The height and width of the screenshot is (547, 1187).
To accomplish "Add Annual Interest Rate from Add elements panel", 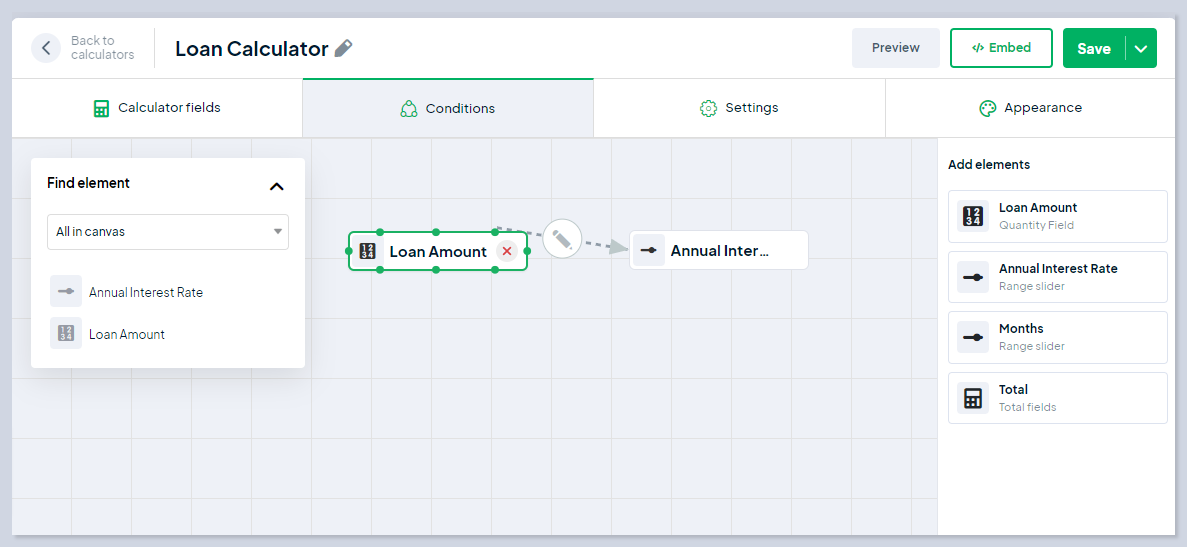I will tap(1058, 277).
